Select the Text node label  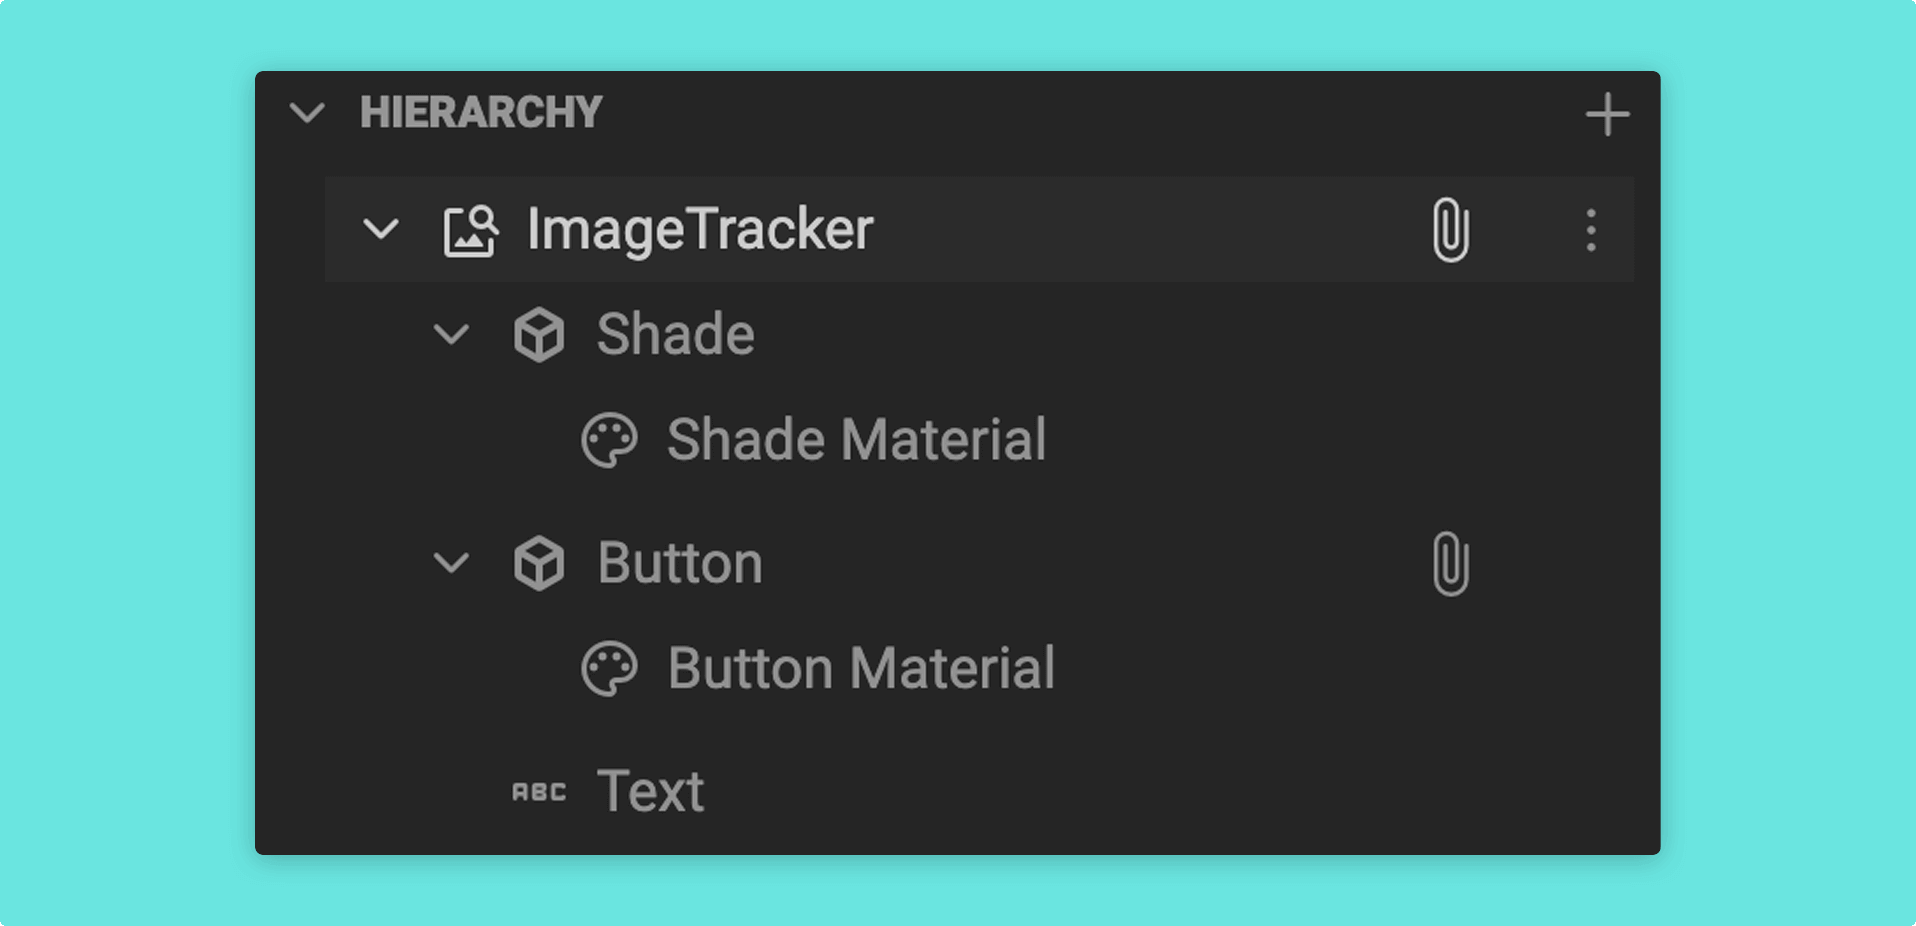(651, 791)
